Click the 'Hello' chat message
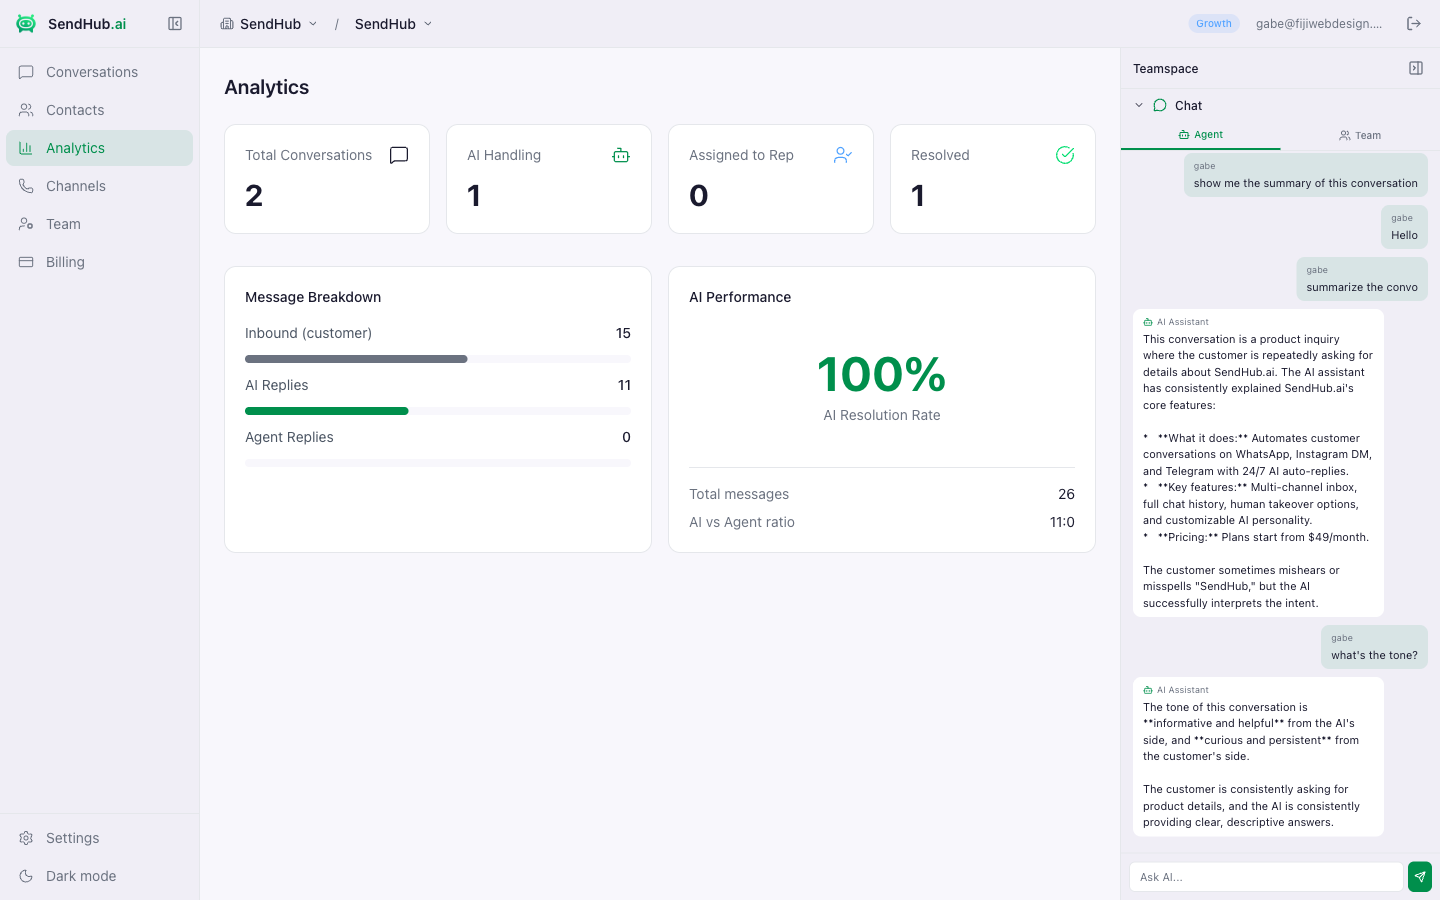The width and height of the screenshot is (1440, 900). pyautogui.click(x=1404, y=227)
